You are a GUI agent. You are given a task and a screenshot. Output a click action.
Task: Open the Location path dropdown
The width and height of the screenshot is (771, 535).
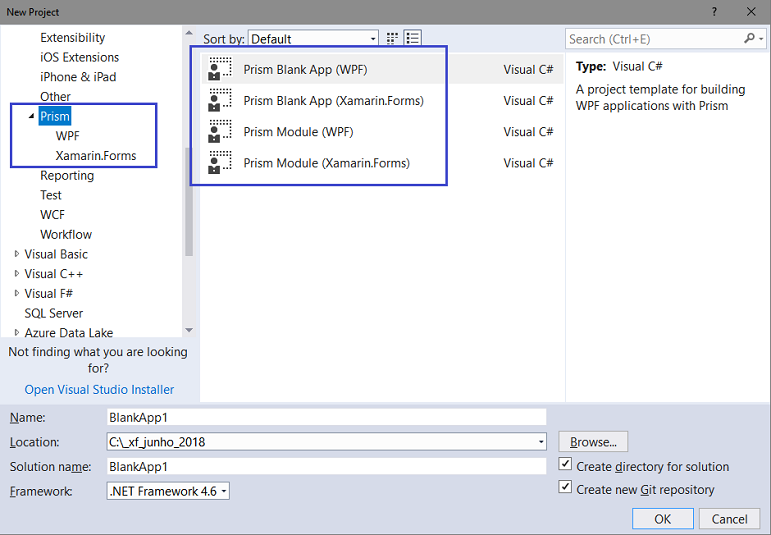click(541, 442)
